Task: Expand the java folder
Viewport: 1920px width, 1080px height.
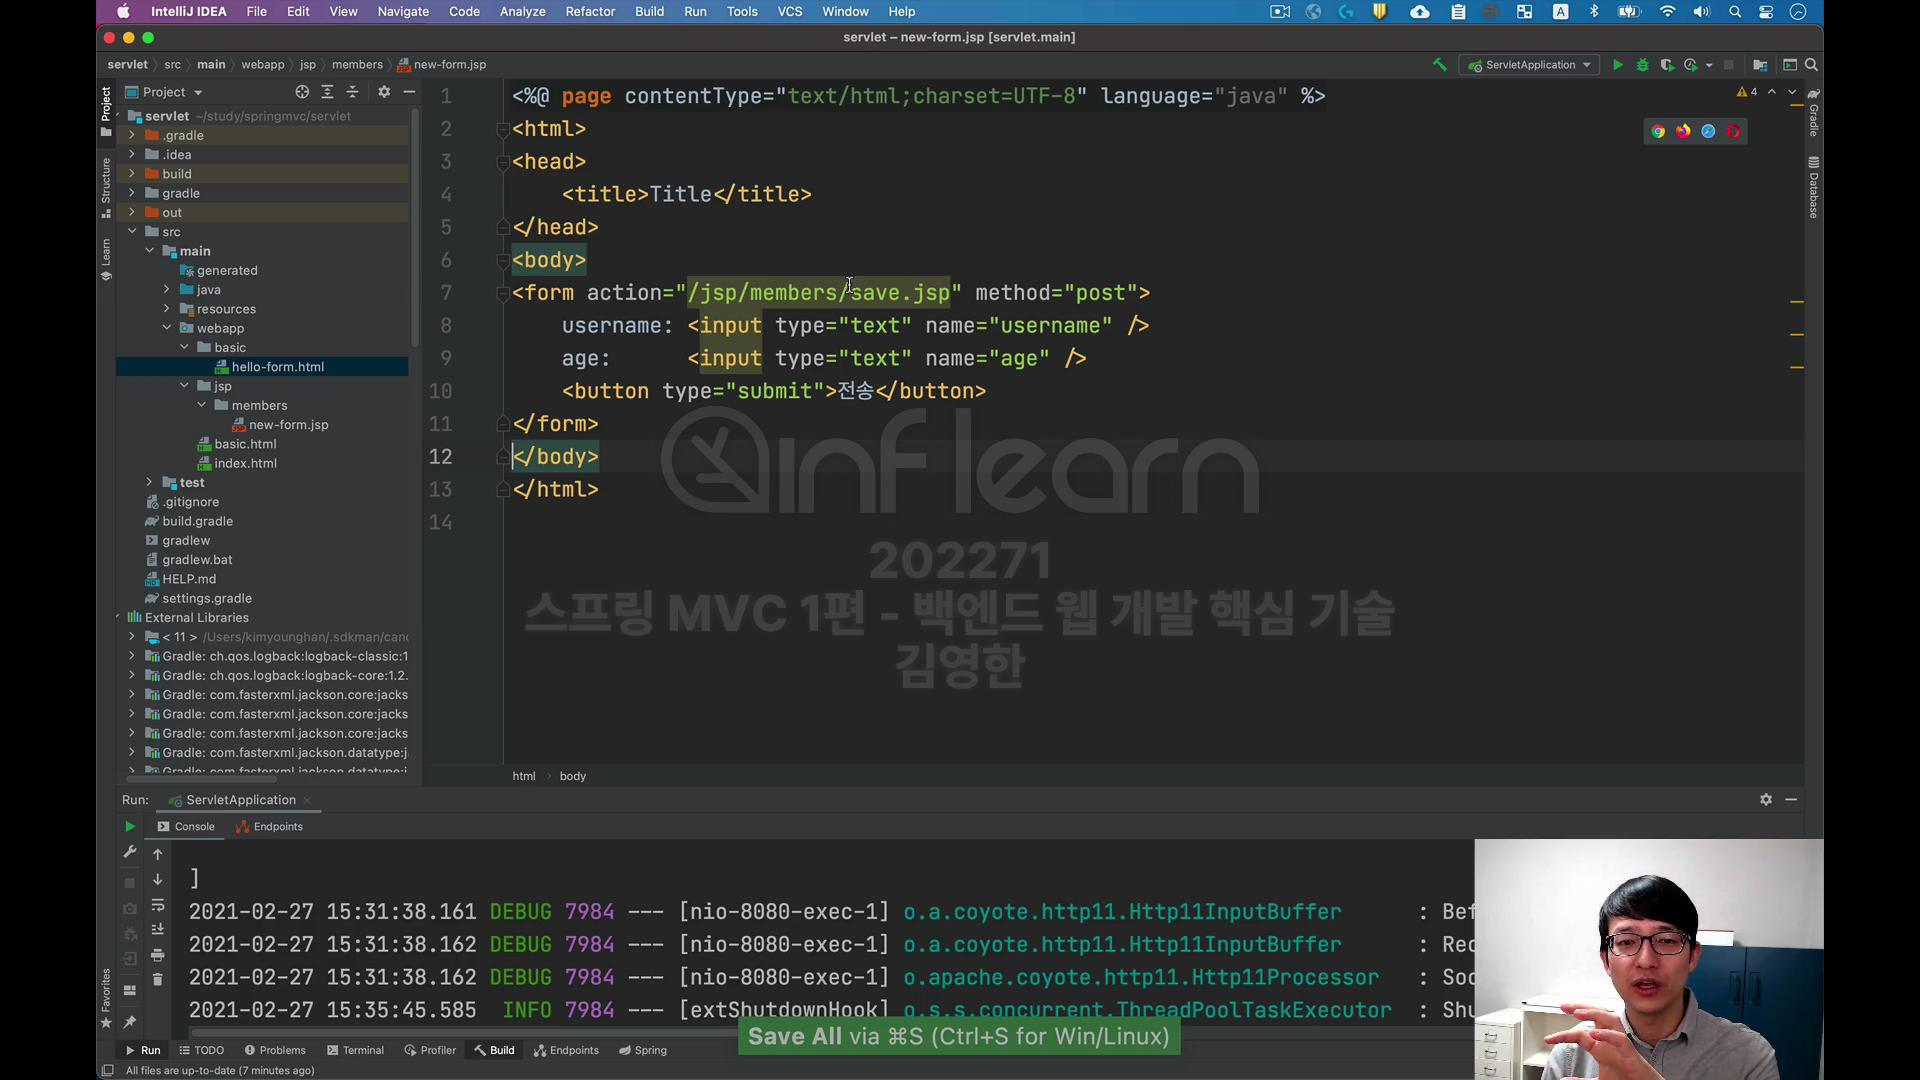Action: click(166, 289)
